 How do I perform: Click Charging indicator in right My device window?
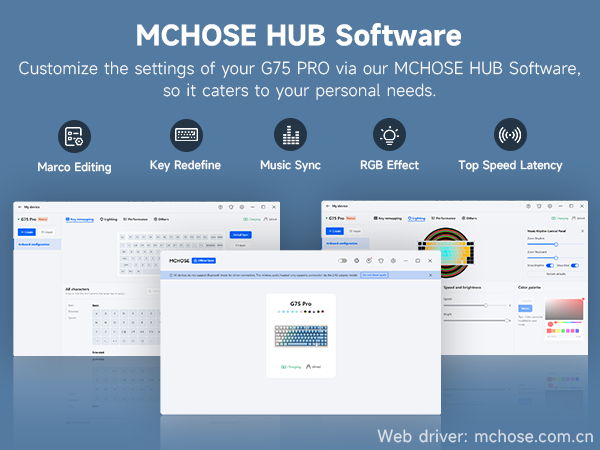click(x=559, y=218)
